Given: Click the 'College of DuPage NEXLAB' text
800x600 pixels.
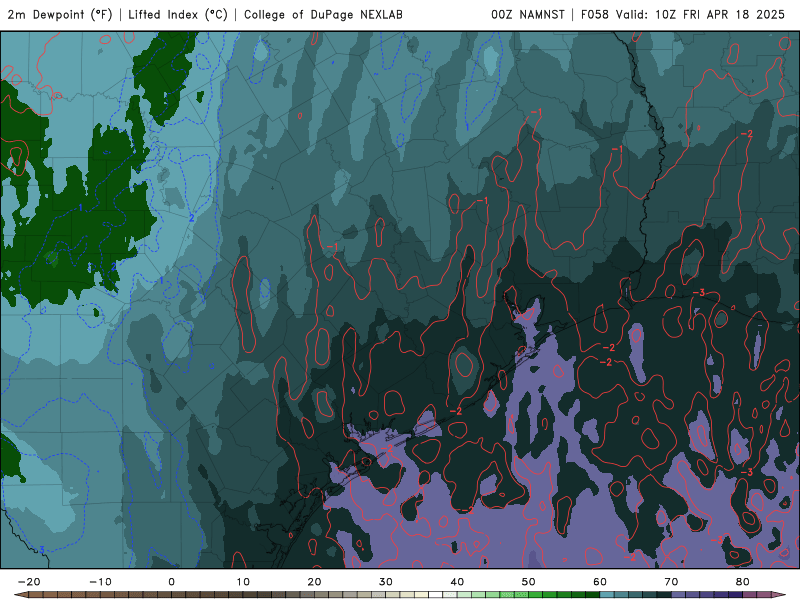Looking at the screenshot, I should click(323, 15).
